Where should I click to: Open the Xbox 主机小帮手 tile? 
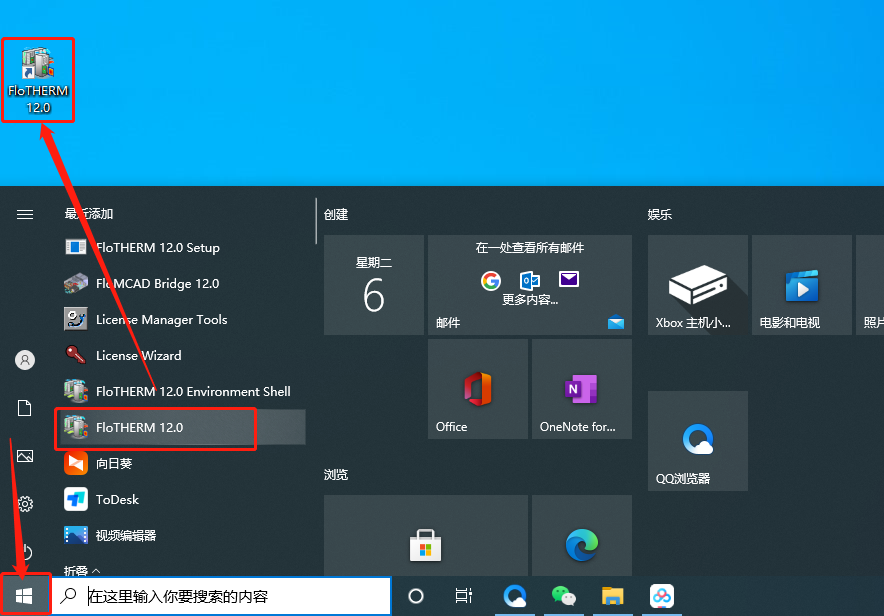(x=698, y=285)
